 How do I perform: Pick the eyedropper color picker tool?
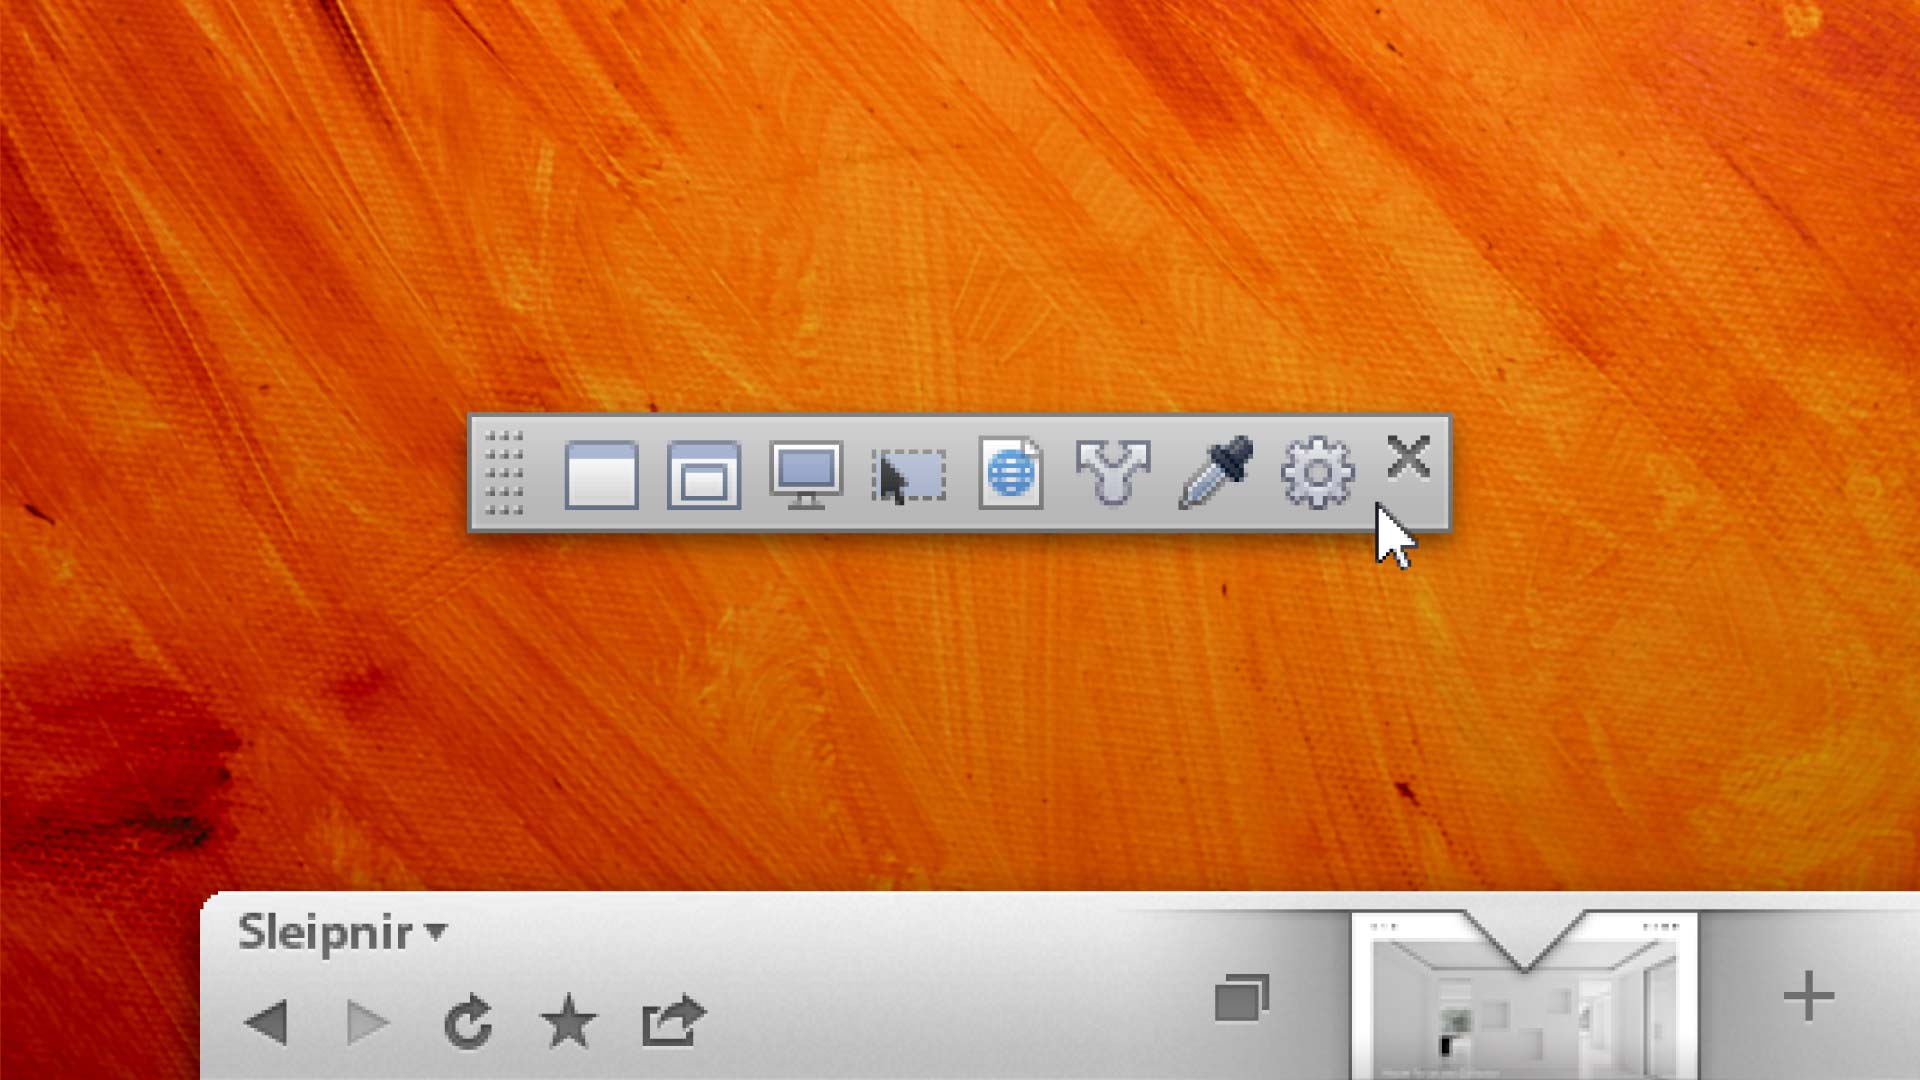pos(1215,472)
